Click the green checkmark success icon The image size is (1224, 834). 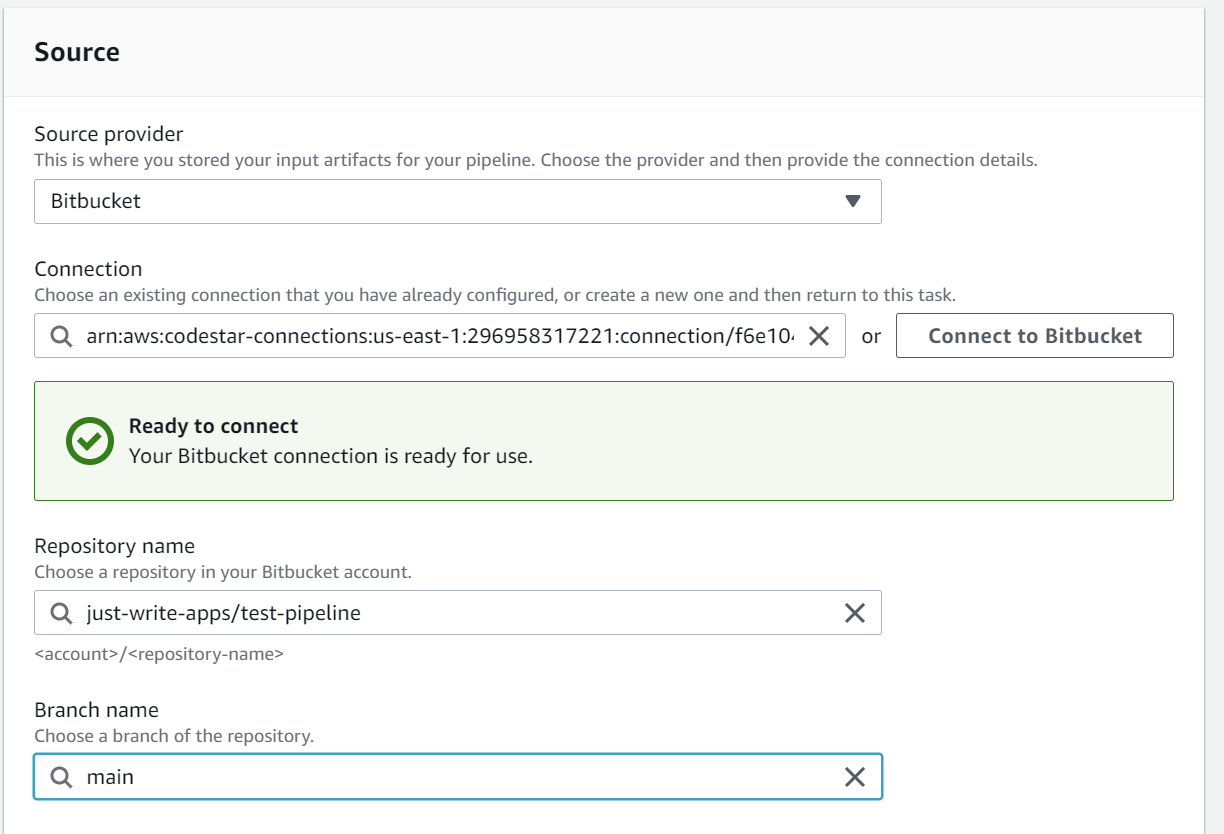pyautogui.click(x=90, y=441)
